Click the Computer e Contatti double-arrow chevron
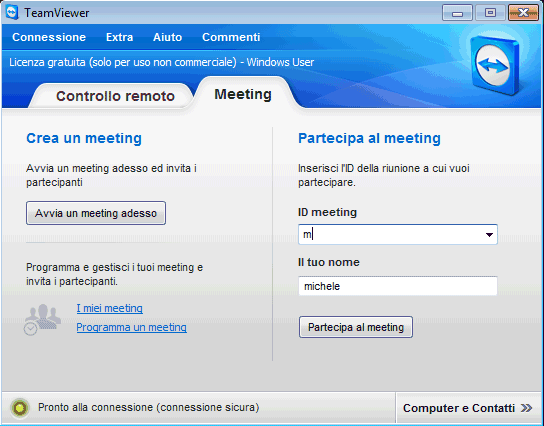This screenshot has width=544, height=426. pos(526,408)
